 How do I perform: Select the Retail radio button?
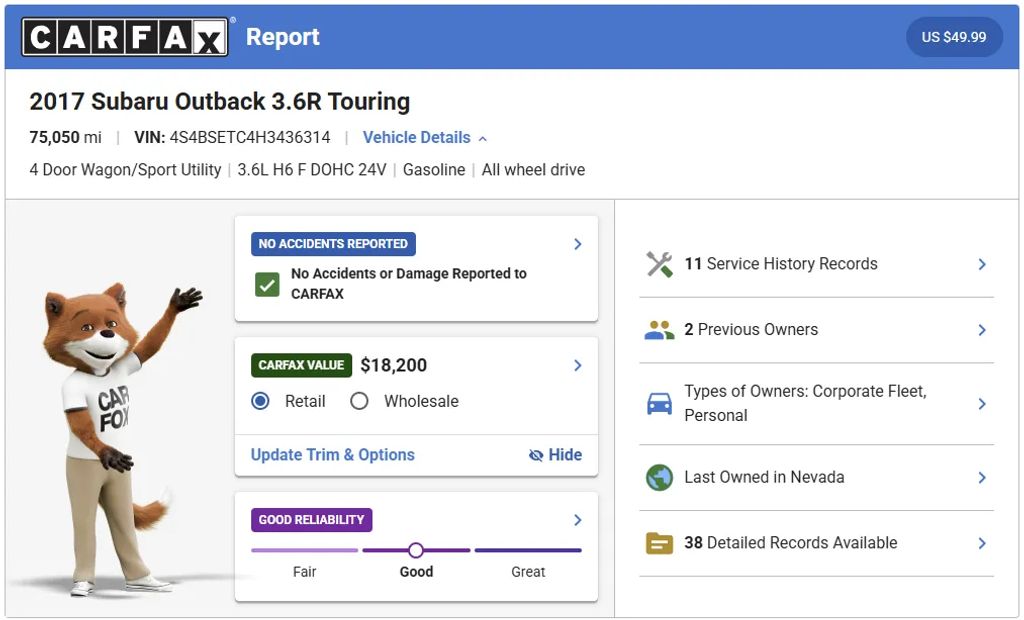pyautogui.click(x=261, y=401)
